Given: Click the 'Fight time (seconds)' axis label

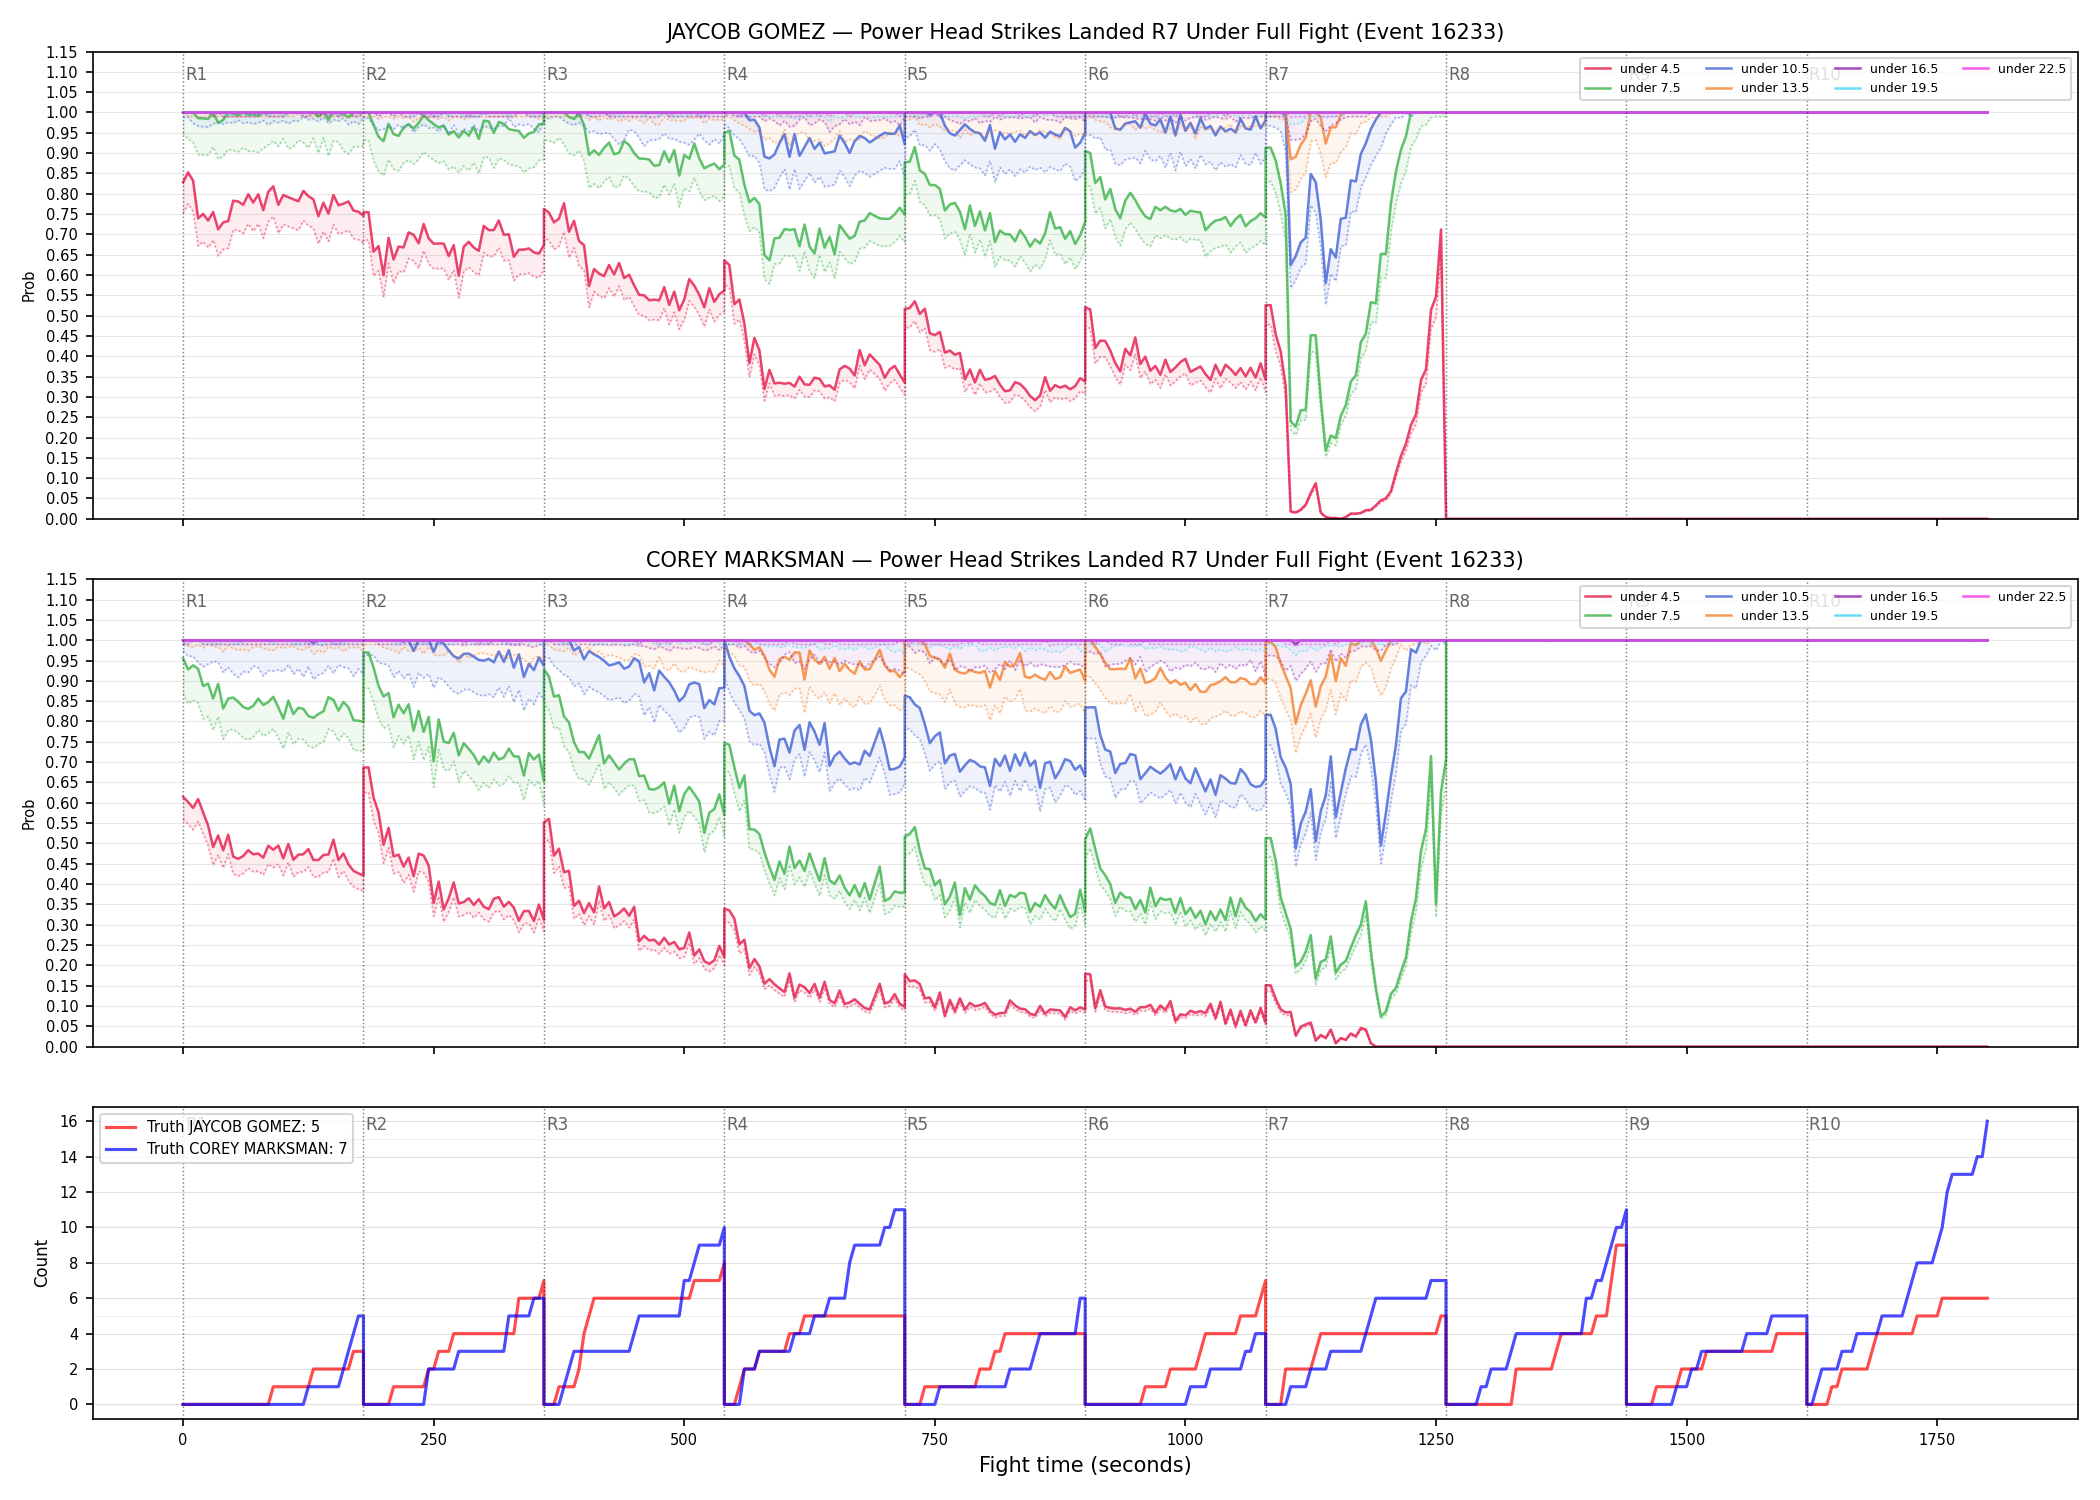Looking at the screenshot, I should [x=1085, y=1466].
